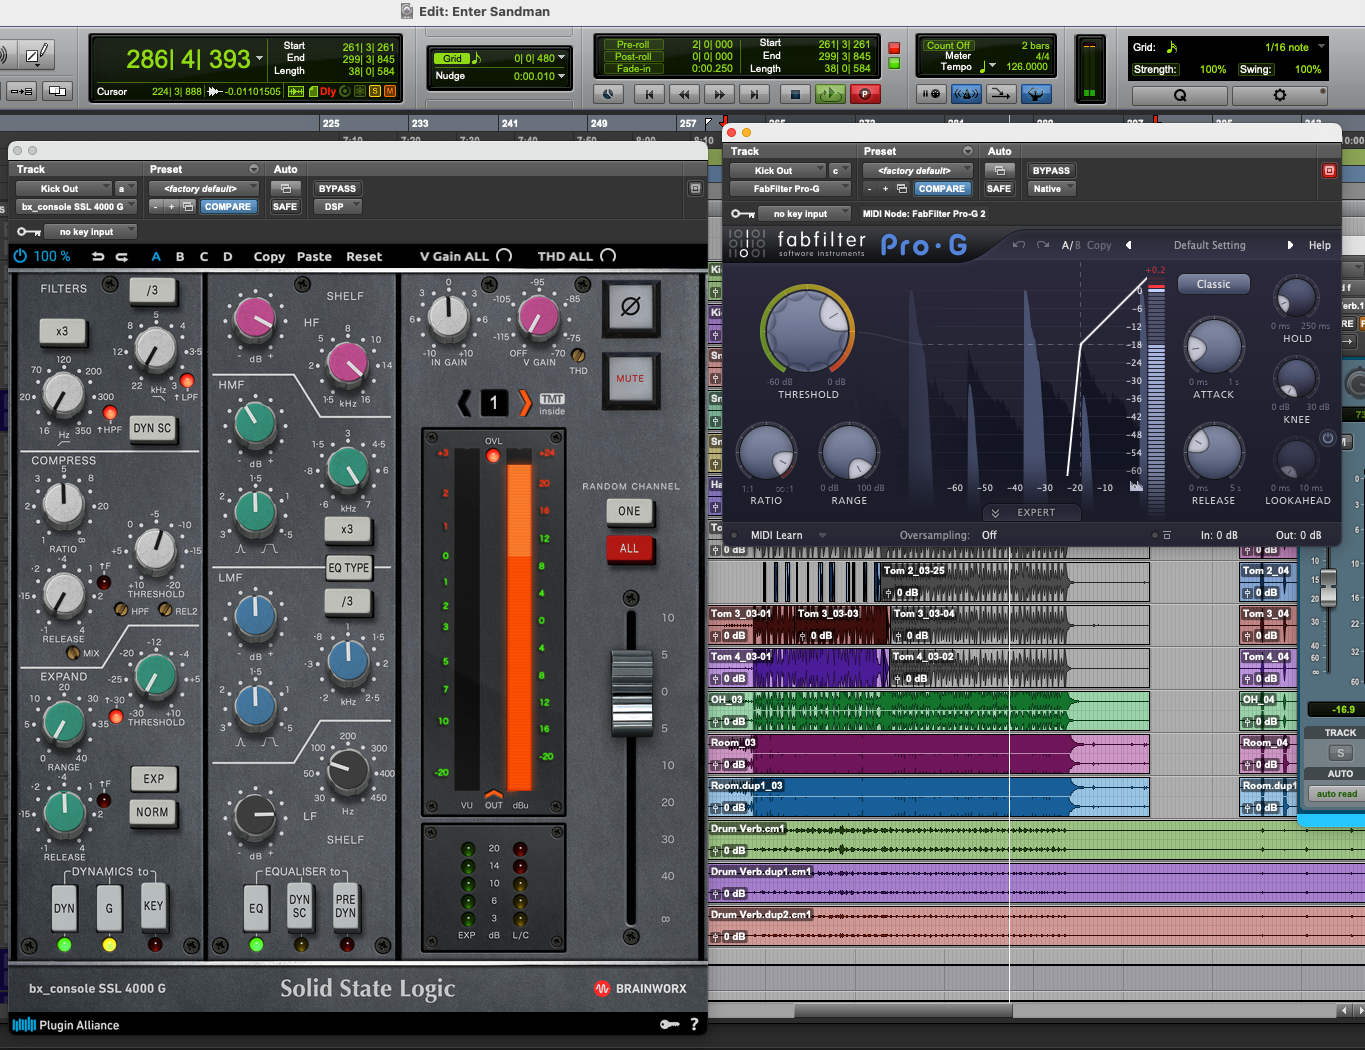Toggle DYN SC filter button
This screenshot has width=1365, height=1050.
point(152,428)
